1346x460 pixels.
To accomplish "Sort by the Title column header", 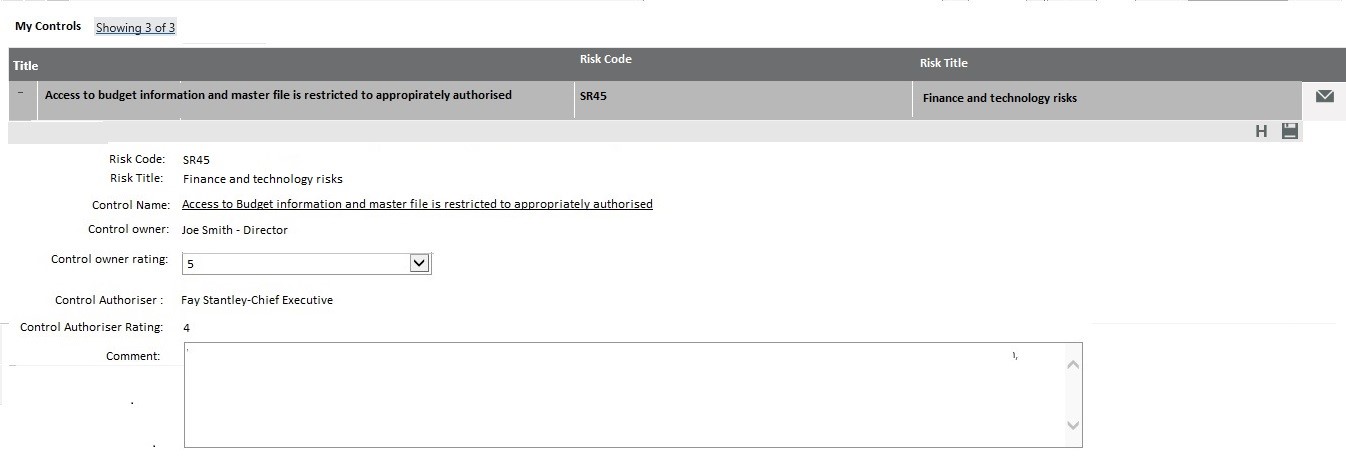I will [x=26, y=66].
